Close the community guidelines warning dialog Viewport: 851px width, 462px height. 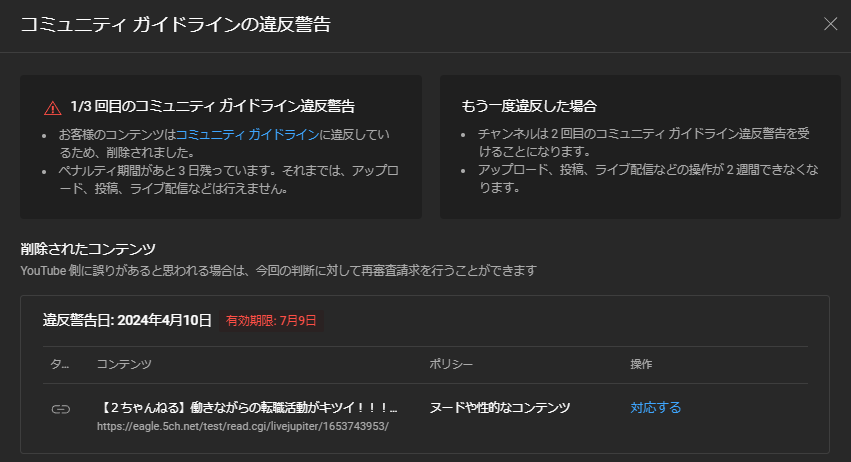coord(830,25)
